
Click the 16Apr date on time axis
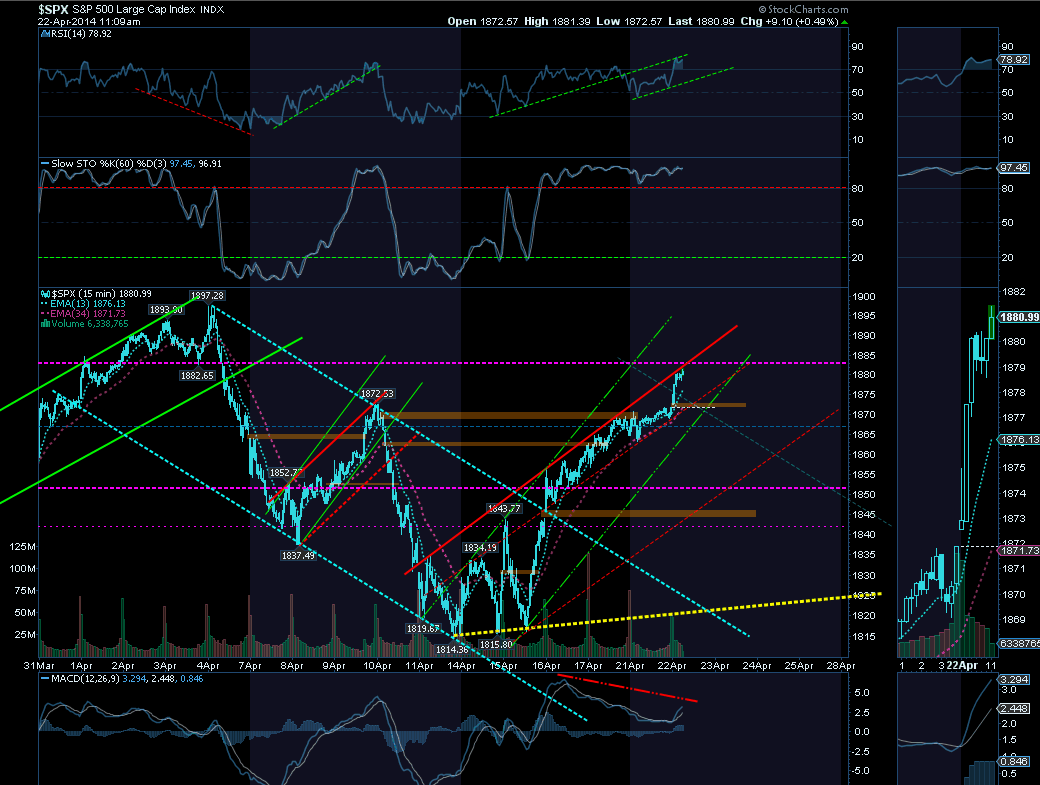pos(546,666)
